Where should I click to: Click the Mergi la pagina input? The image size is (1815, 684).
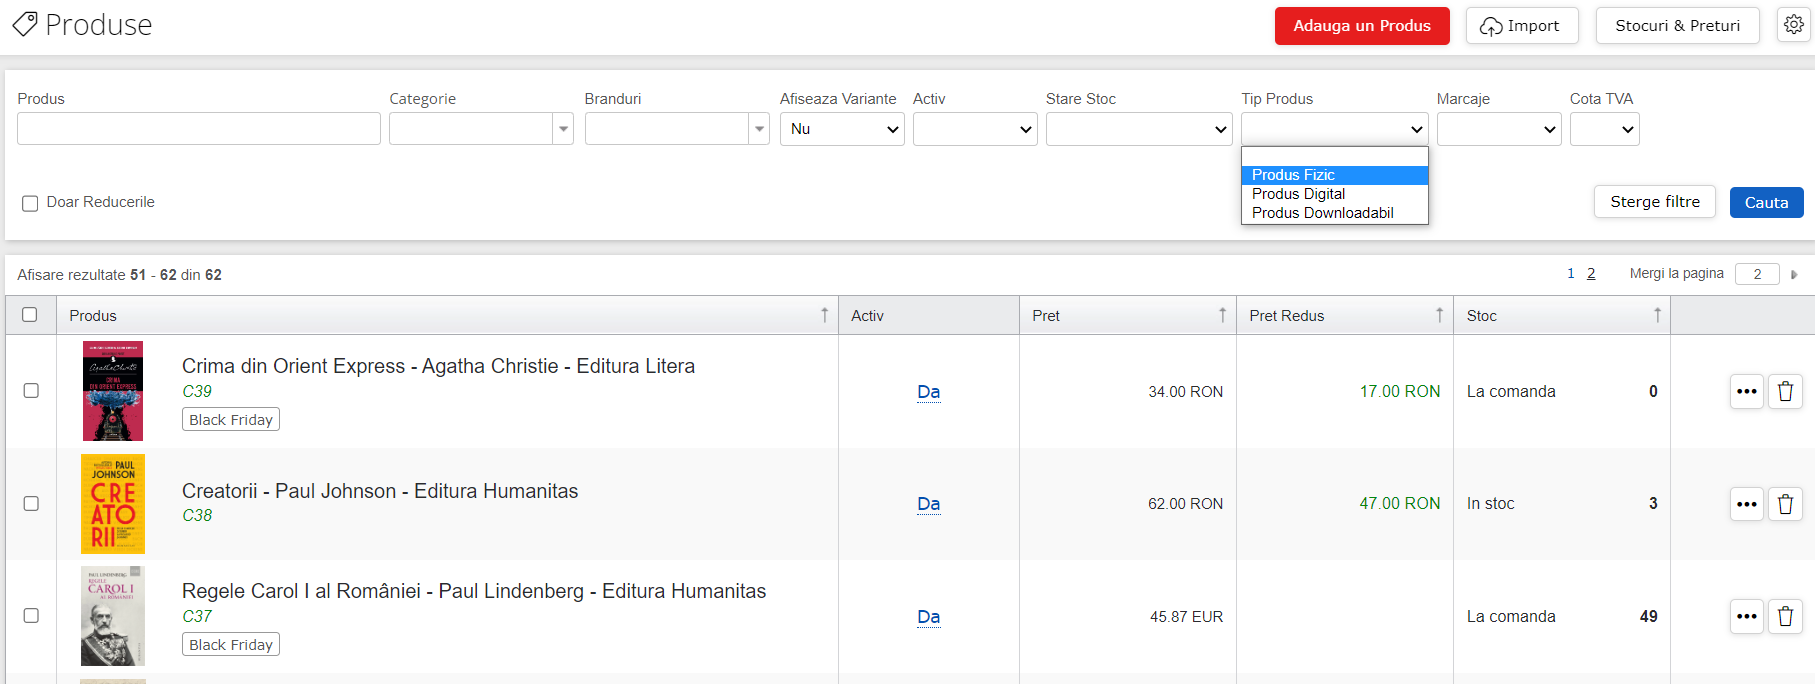pos(1757,274)
